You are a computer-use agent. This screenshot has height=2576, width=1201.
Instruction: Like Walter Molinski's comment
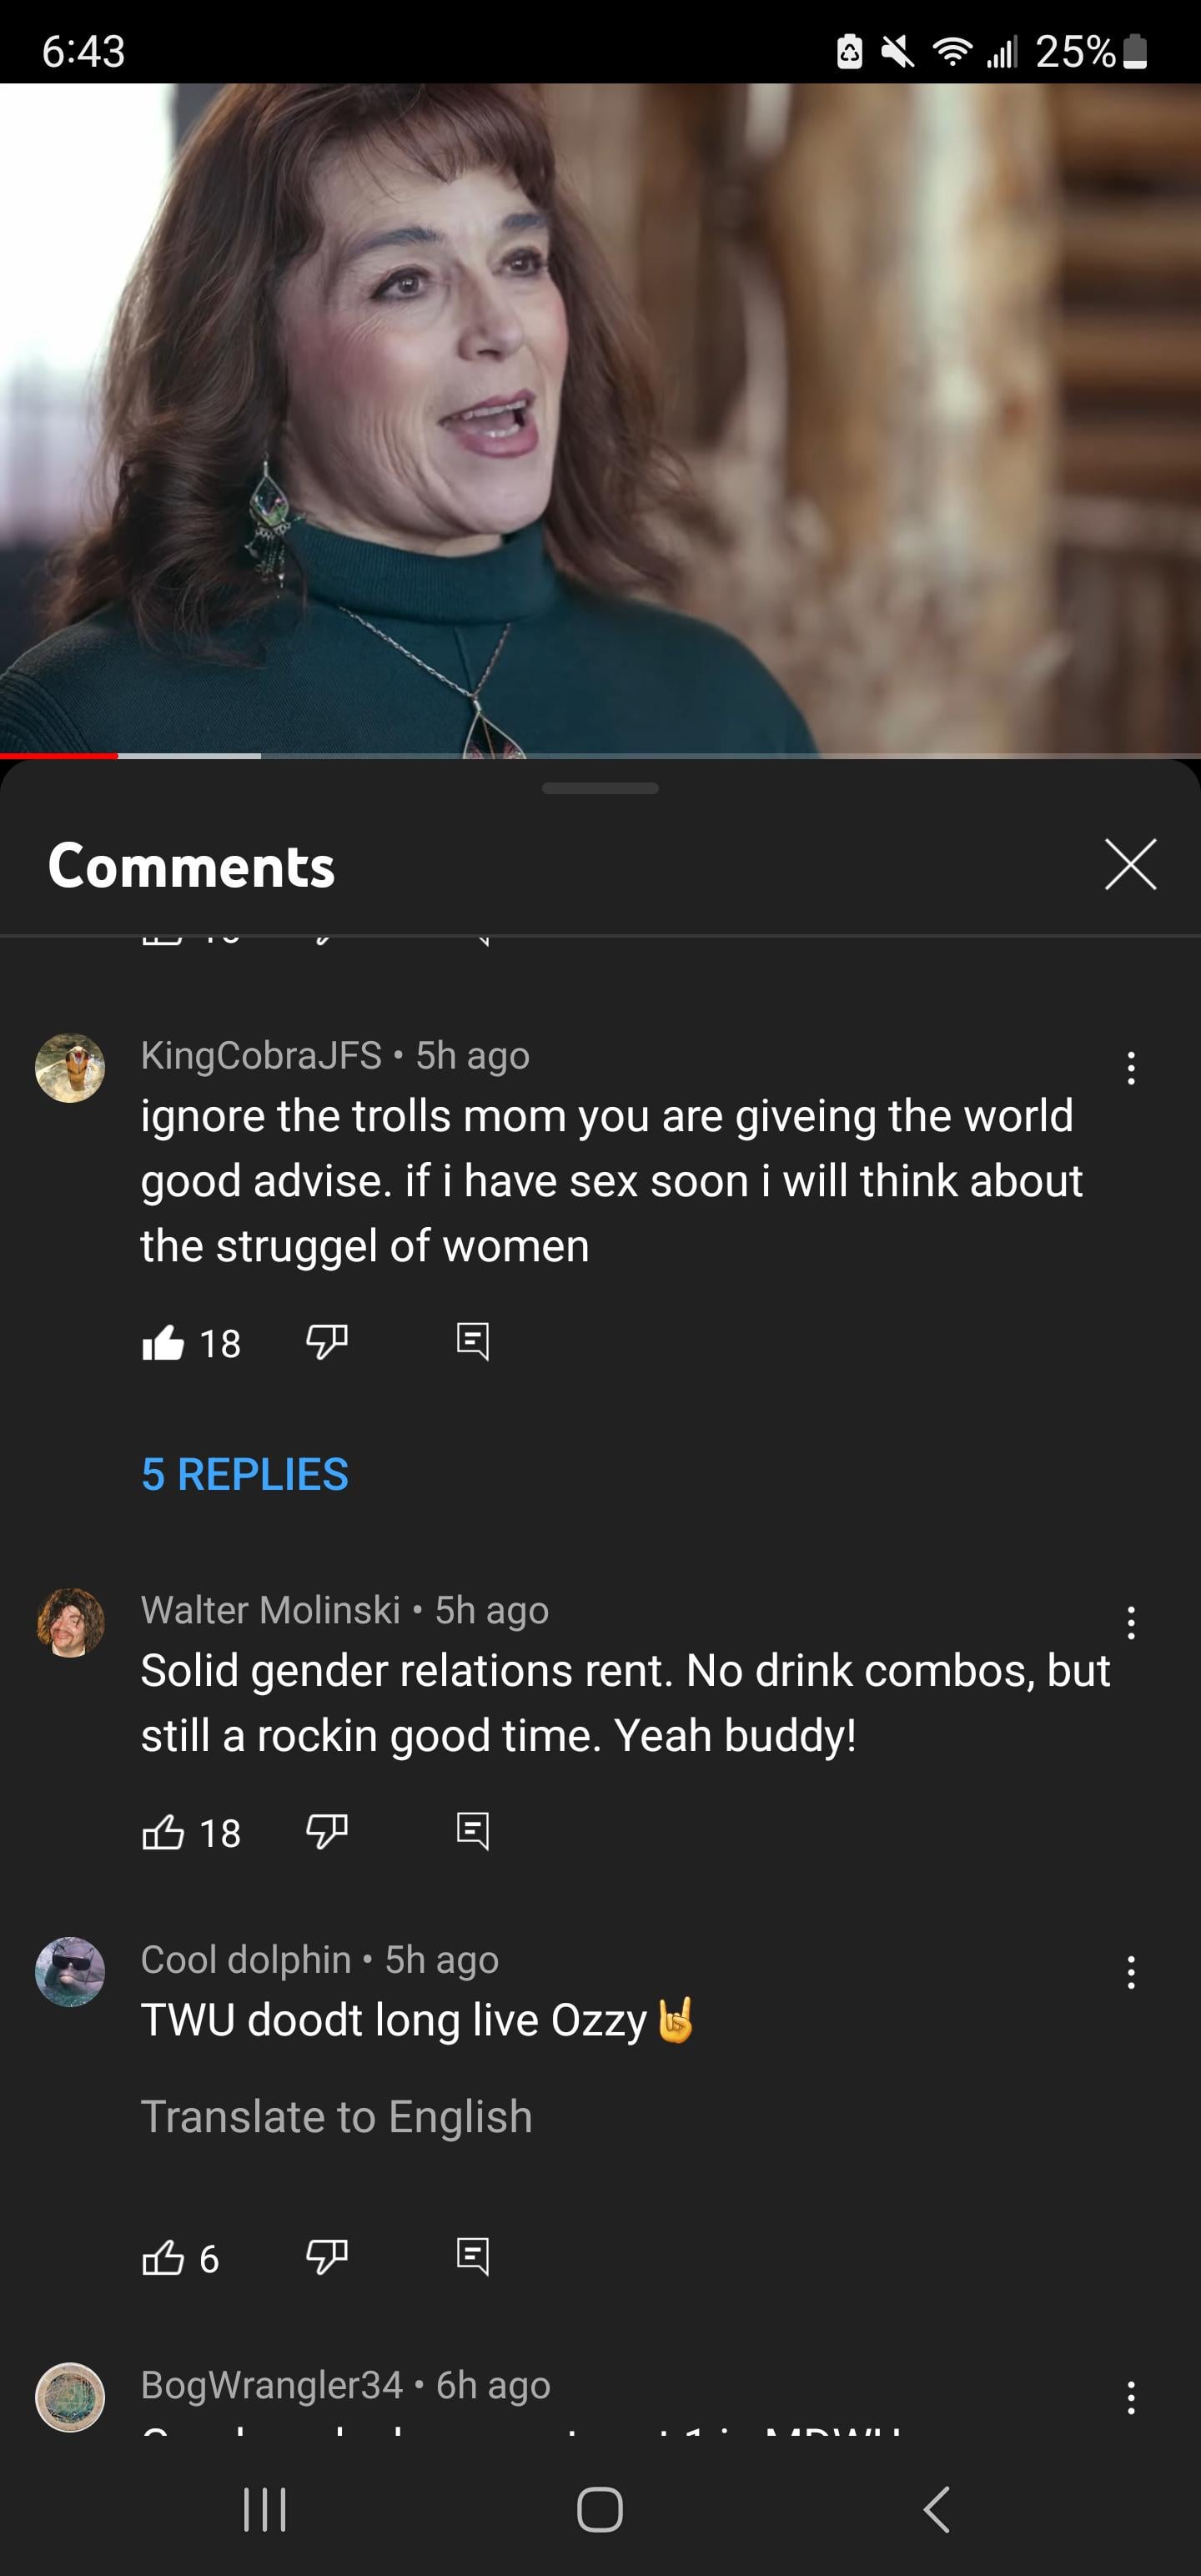163,1832
